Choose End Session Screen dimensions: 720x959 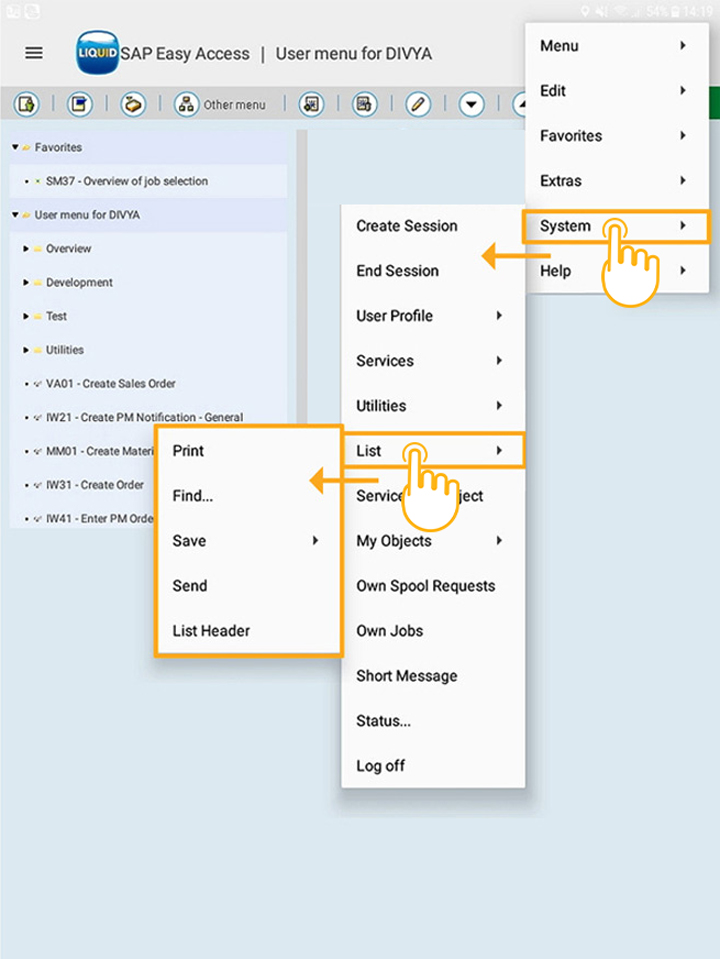(432, 270)
